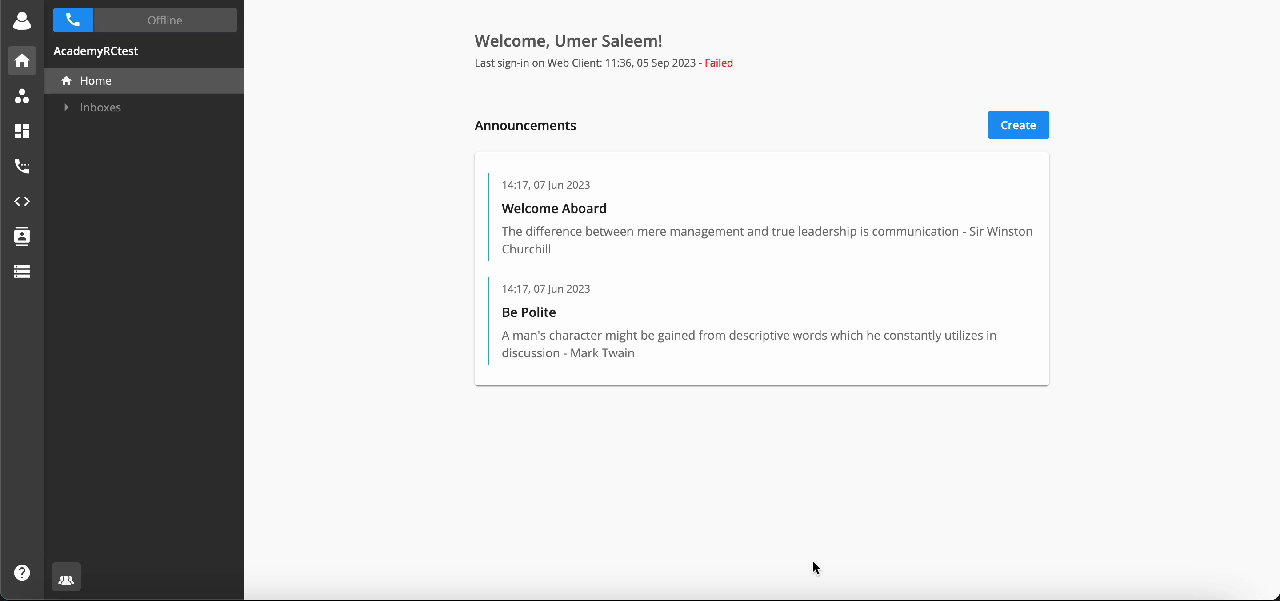Click the Failed sign-in status text

click(x=719, y=63)
